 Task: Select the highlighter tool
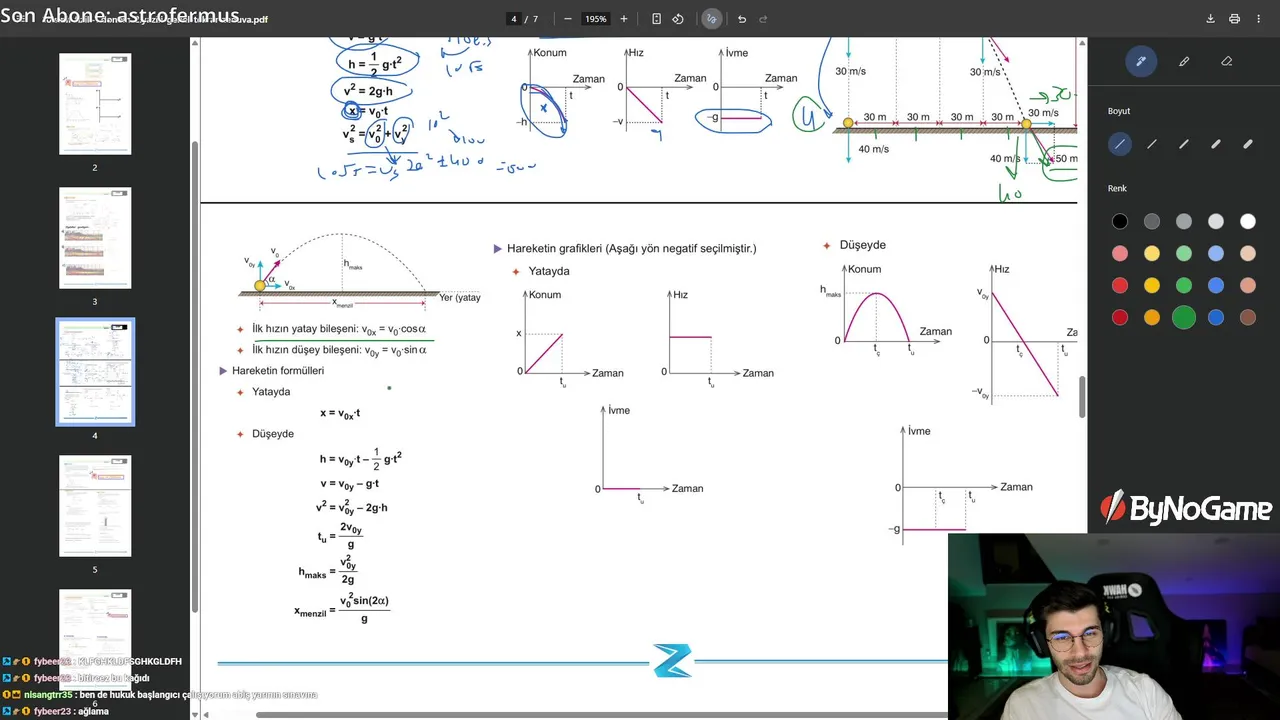tap(1184, 61)
